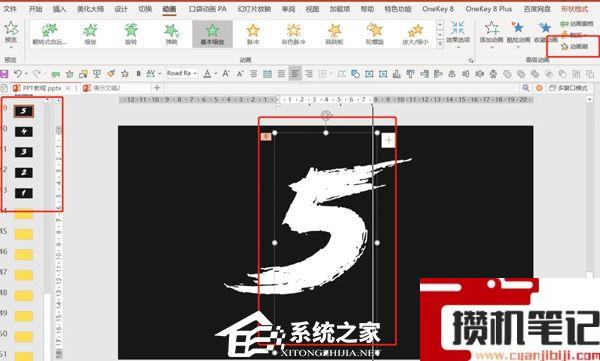Select the slide thumbnail showing number 5
Screen dimensions: 600x361
click(x=24, y=111)
